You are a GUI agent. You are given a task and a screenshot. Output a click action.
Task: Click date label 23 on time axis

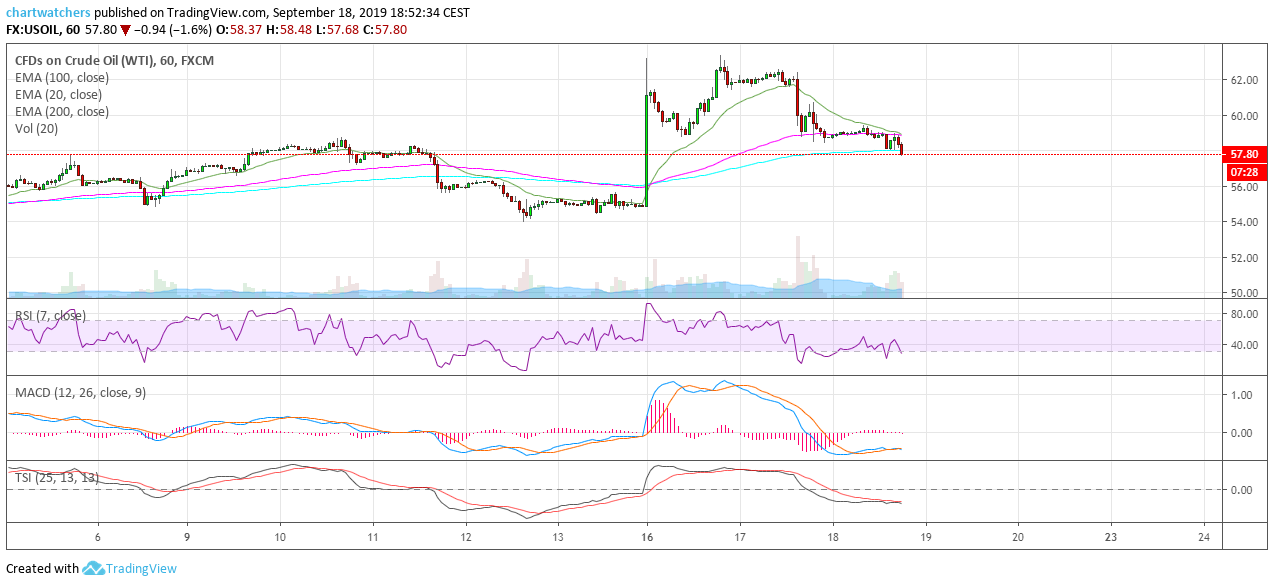(x=1110, y=536)
